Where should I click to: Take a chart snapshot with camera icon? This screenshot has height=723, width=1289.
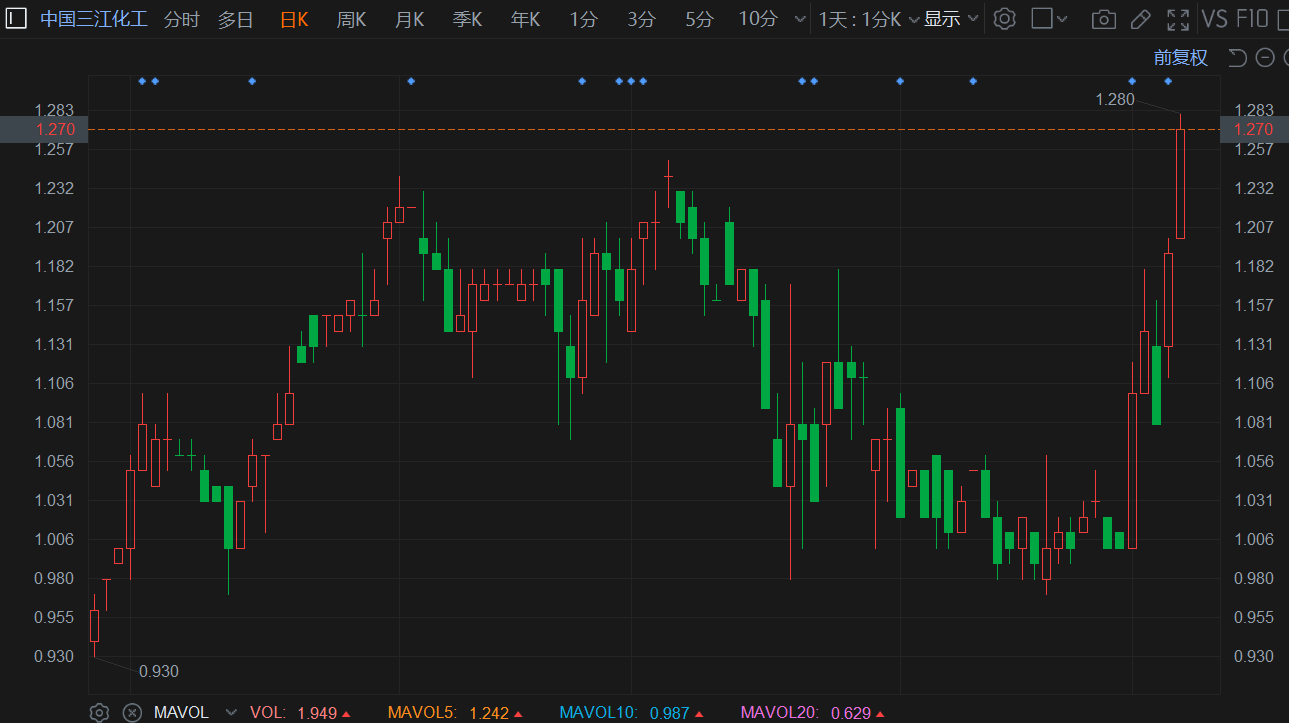1103,19
